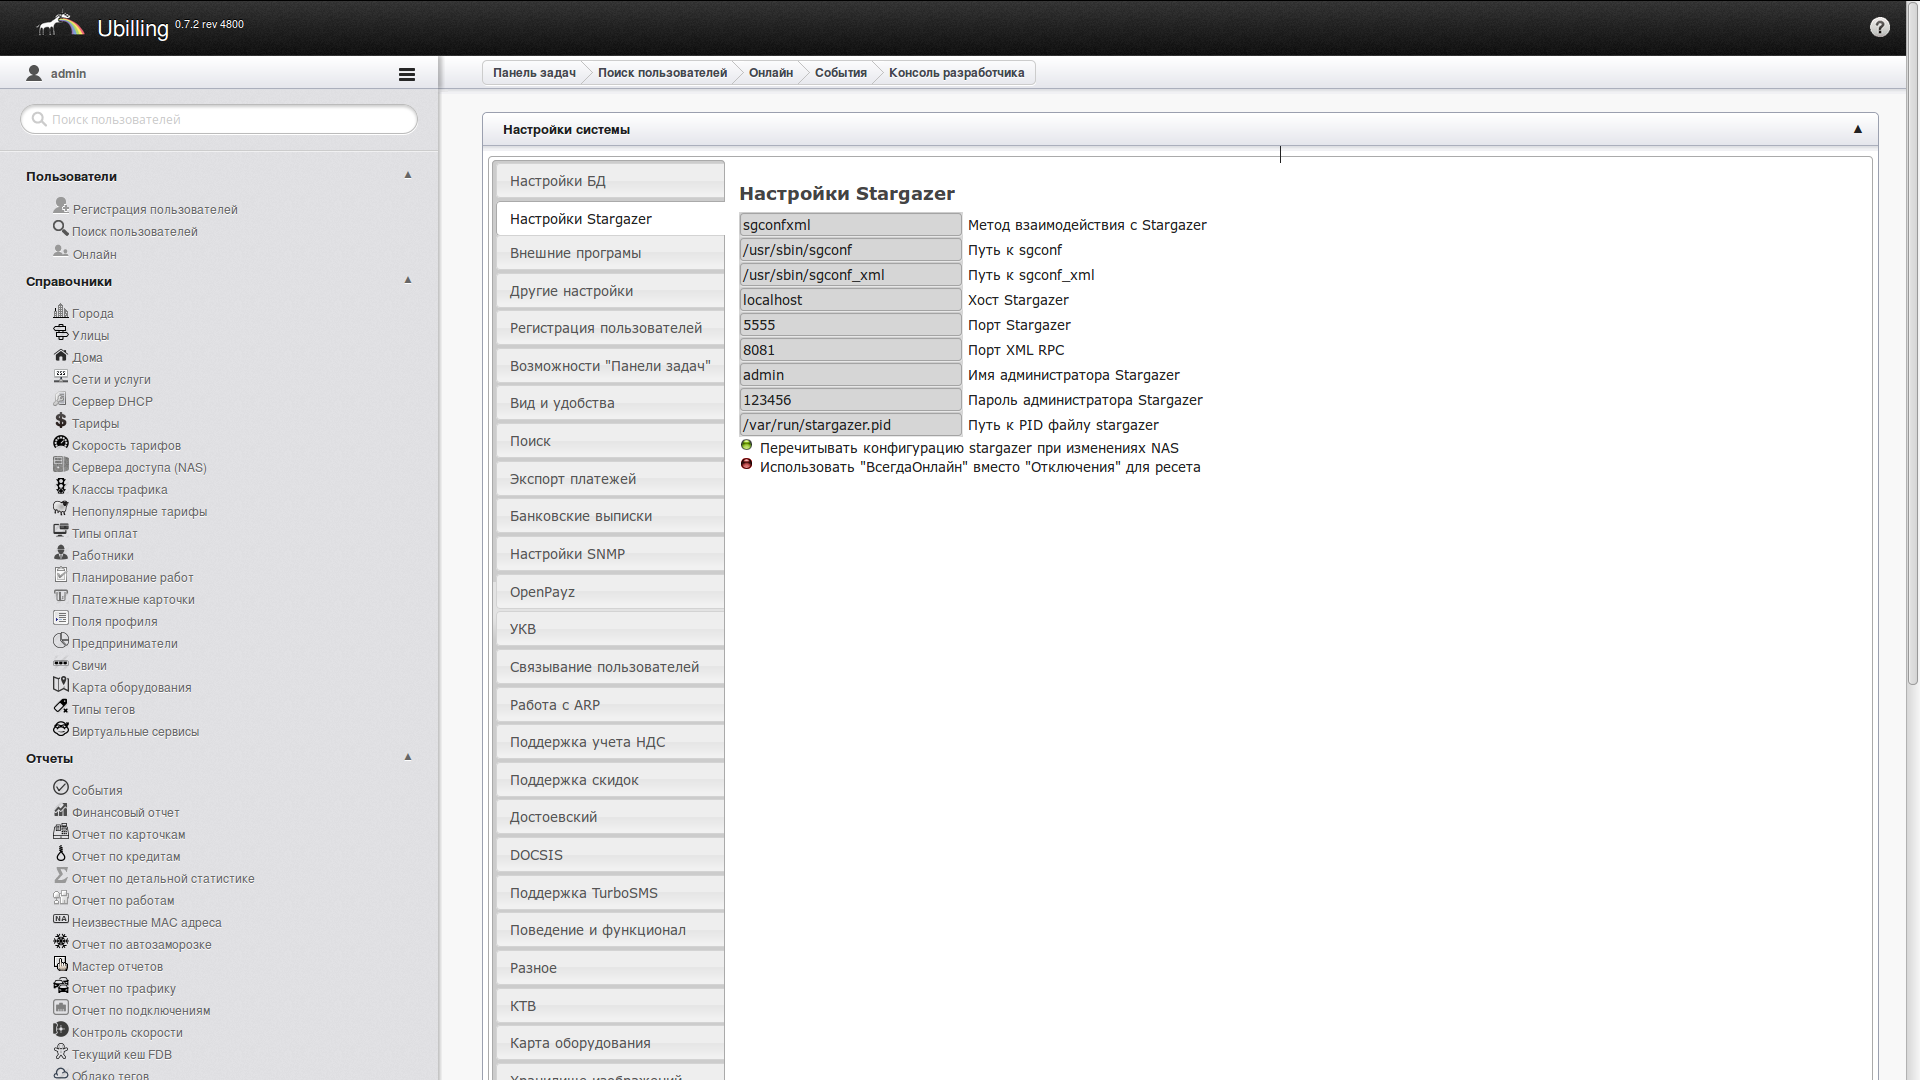Click the Платежные карточки icon
The height and width of the screenshot is (1080, 1920).
pos(61,596)
